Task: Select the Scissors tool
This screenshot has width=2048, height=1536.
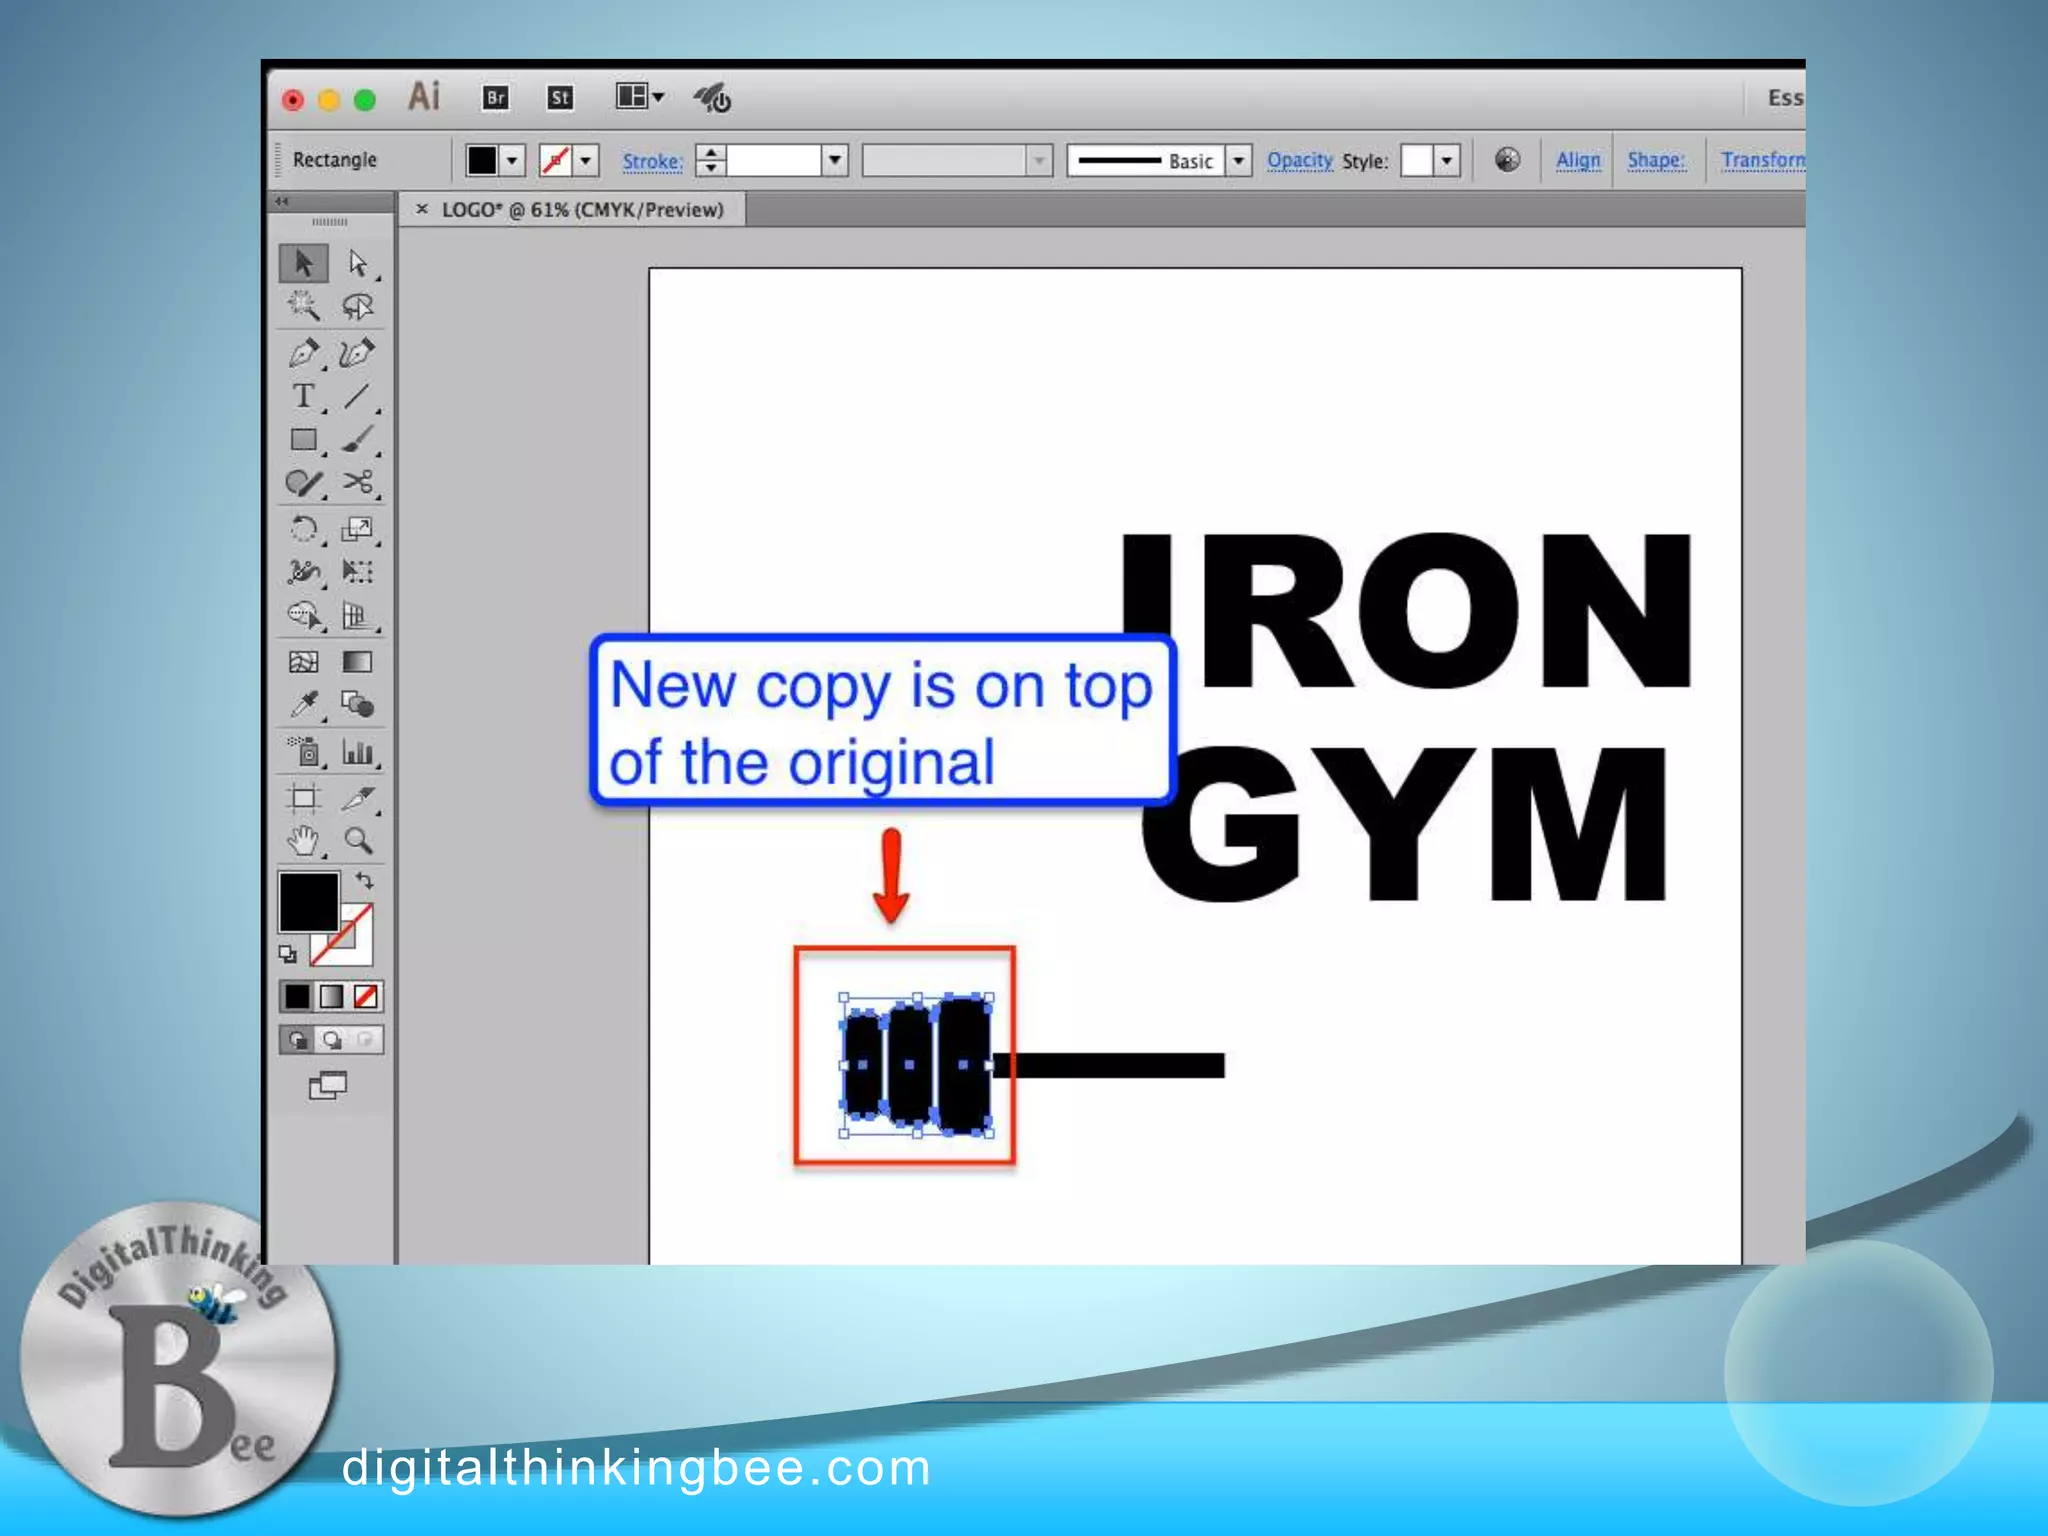Action: click(357, 483)
